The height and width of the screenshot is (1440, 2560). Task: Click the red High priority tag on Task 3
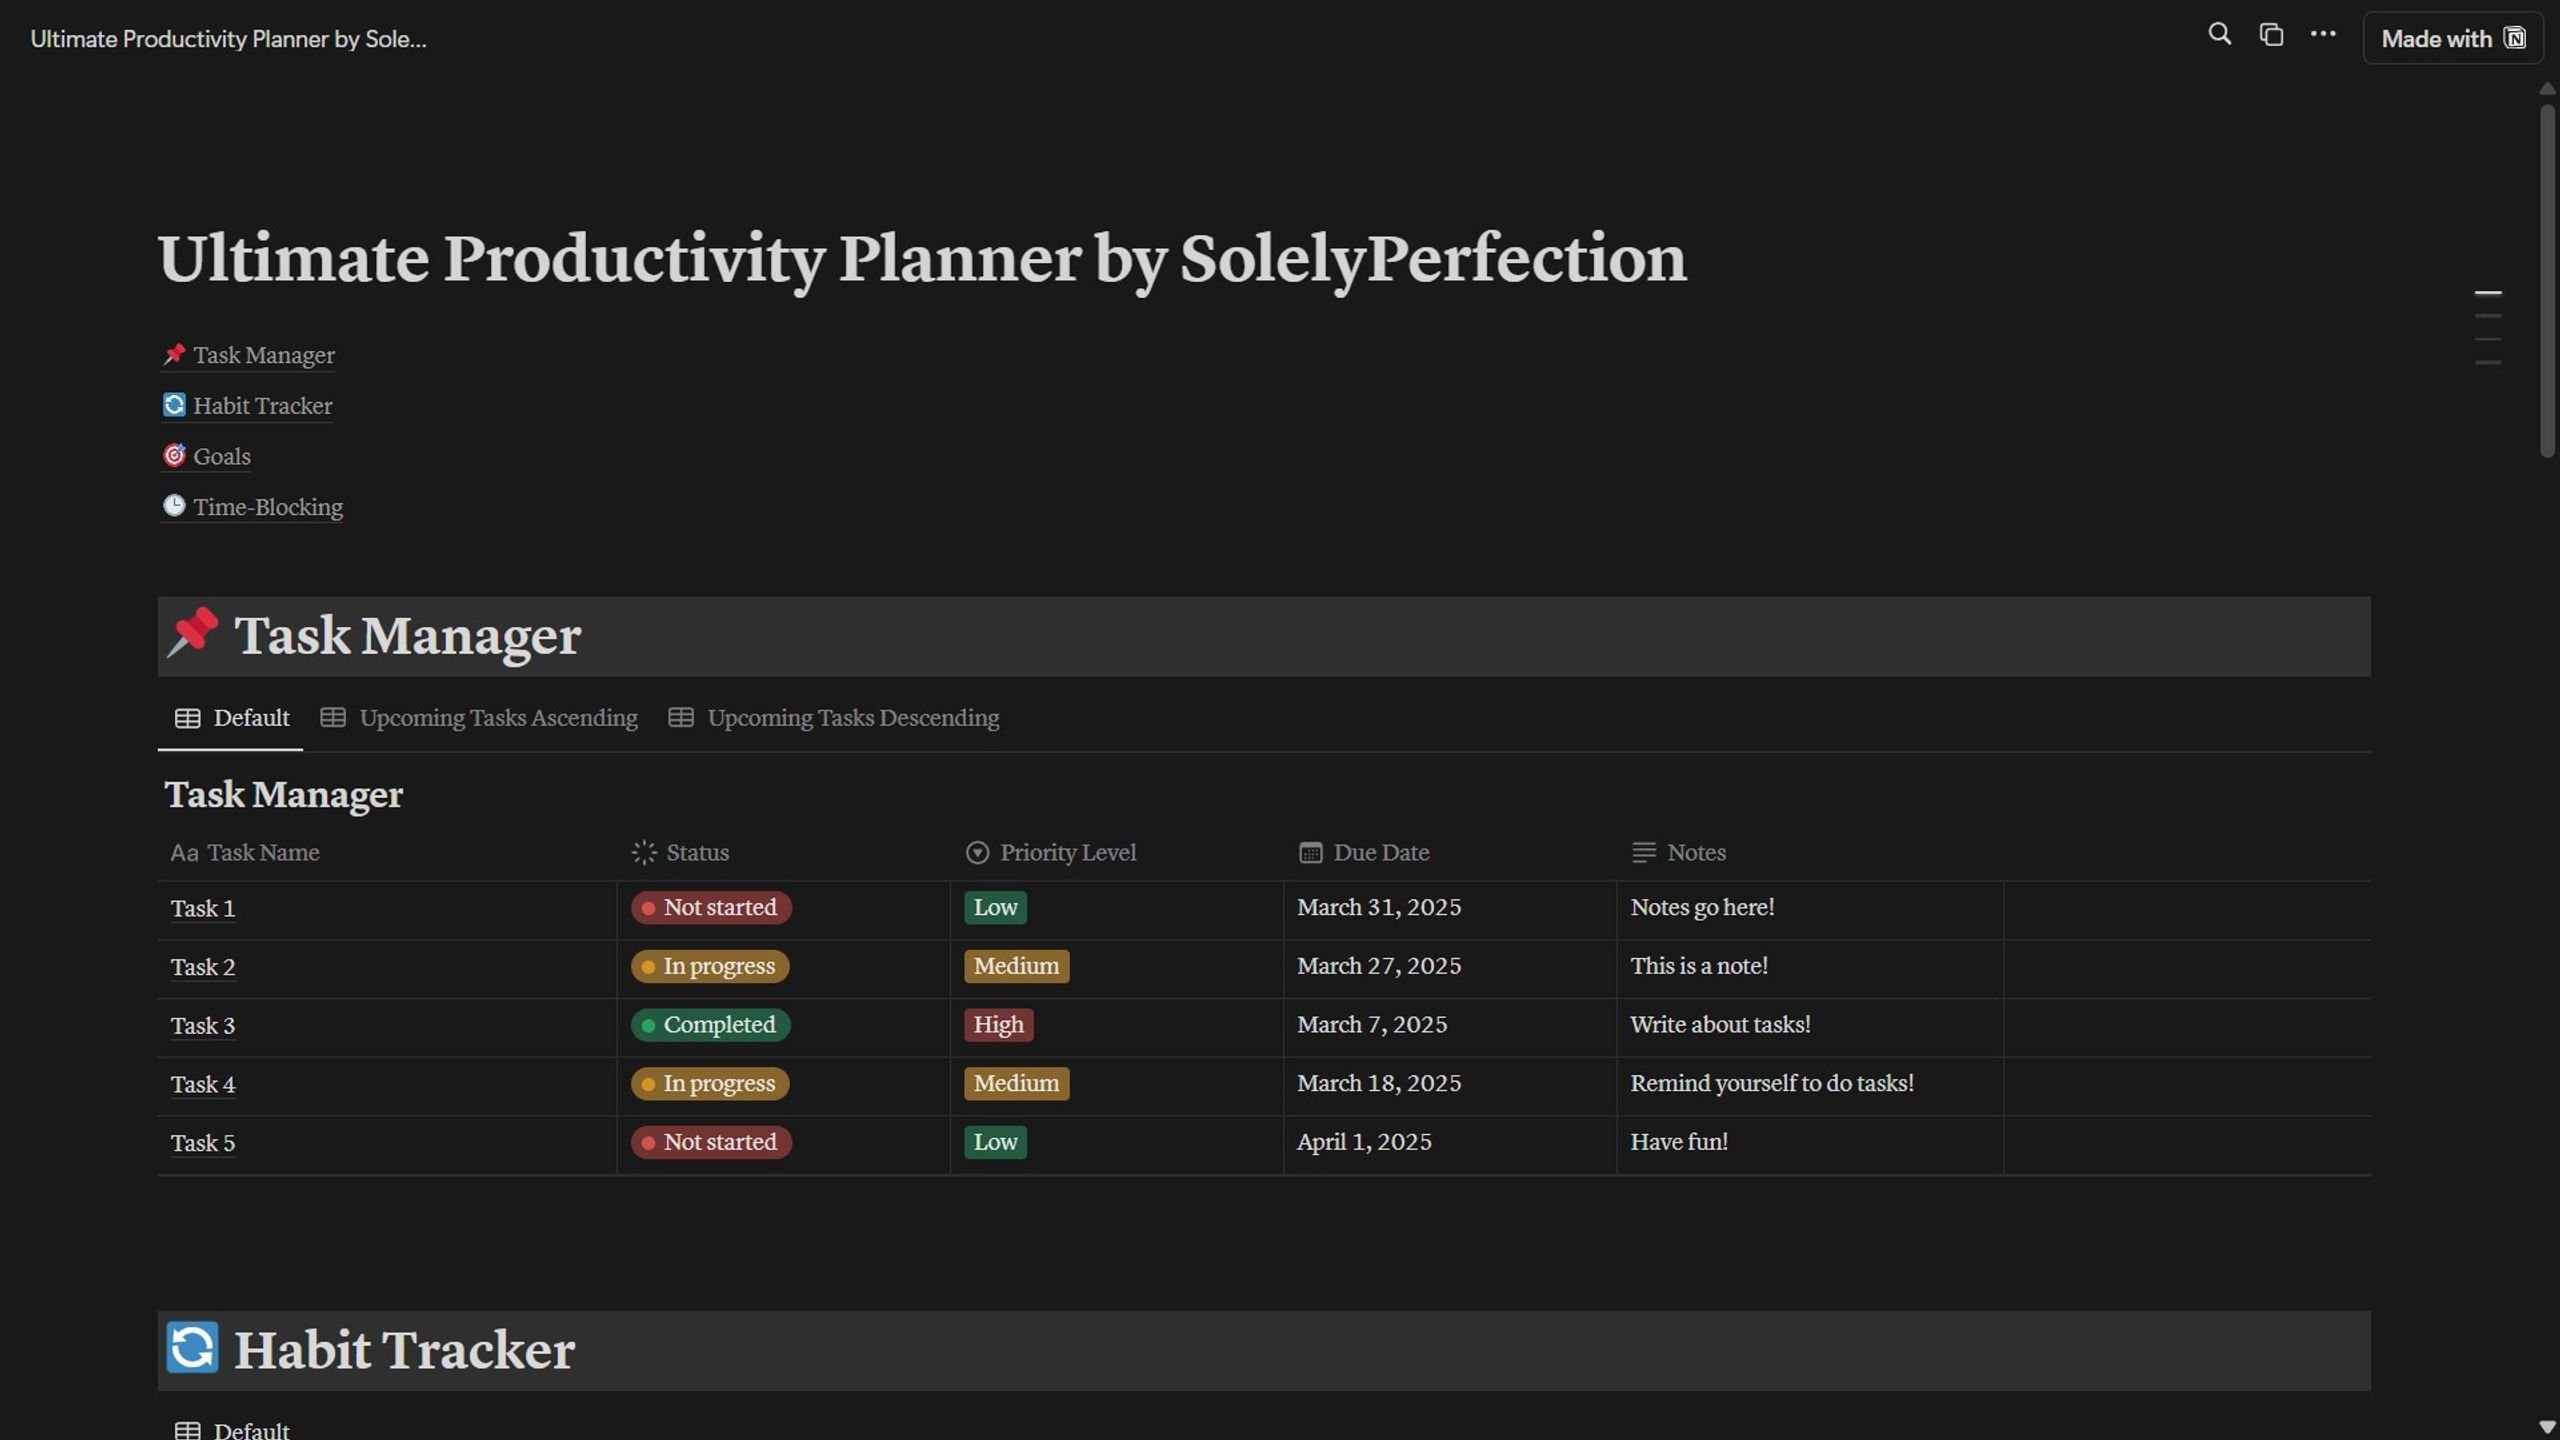point(998,1024)
